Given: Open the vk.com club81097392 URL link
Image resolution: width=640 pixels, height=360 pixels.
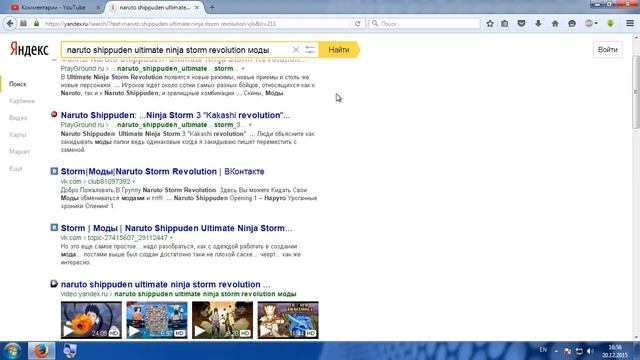Looking at the screenshot, I should (x=96, y=182).
